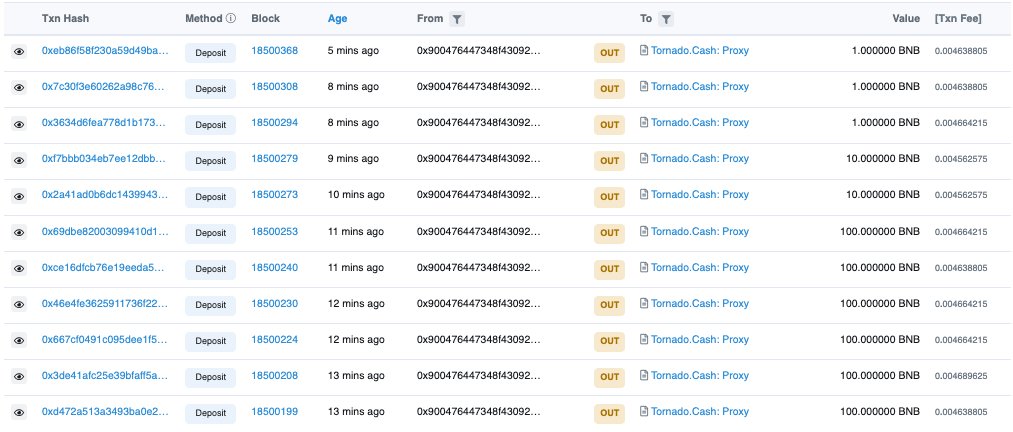Click the Method info icon
This screenshot has height=432, width=1013.
[231, 19]
